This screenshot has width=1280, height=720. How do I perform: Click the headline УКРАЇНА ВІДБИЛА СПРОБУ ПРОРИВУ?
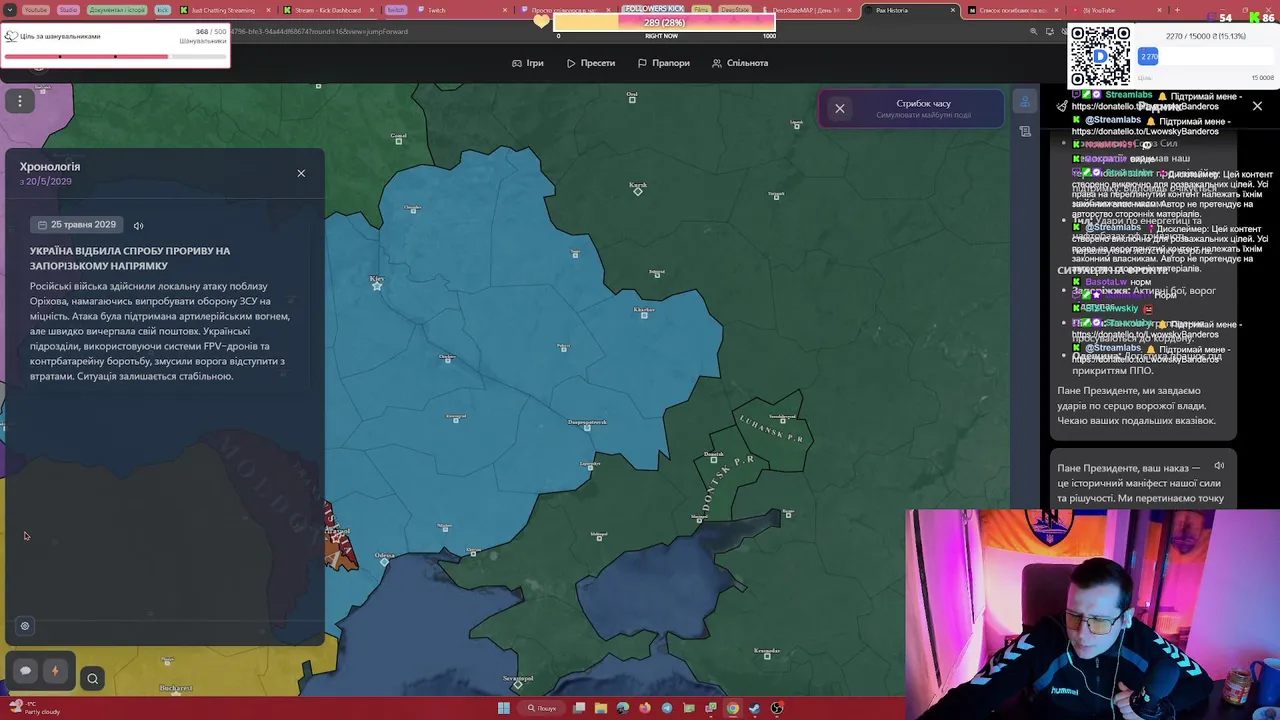[130, 258]
